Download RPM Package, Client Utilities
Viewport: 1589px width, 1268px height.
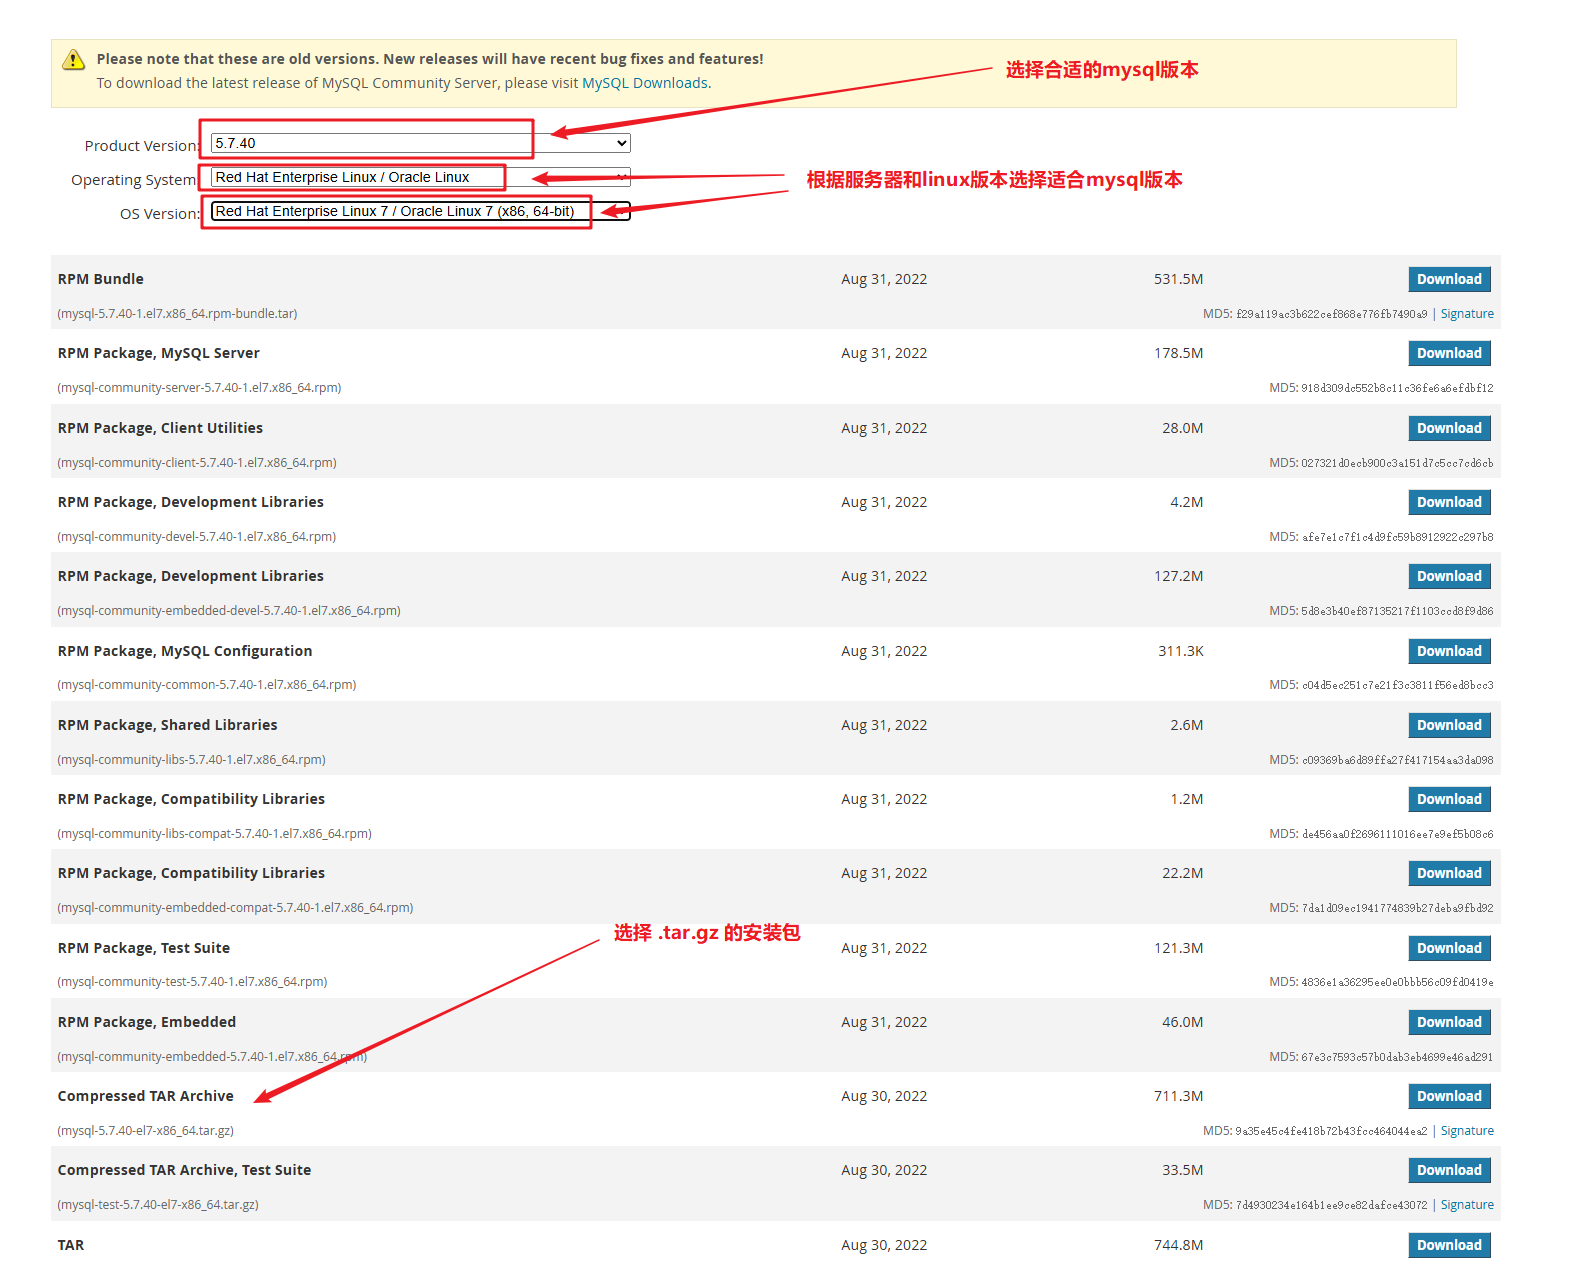point(1449,428)
